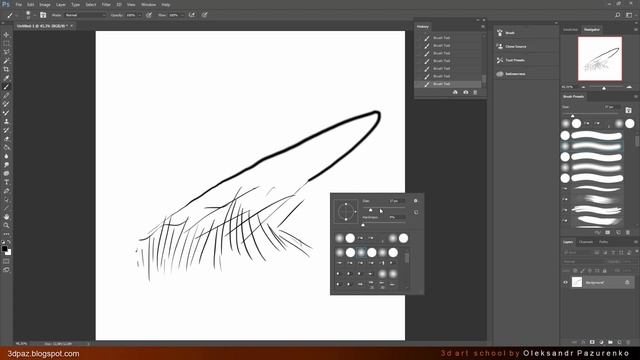The image size is (640, 360).
Task: Create new snapshot in History panel
Action: tap(466, 92)
